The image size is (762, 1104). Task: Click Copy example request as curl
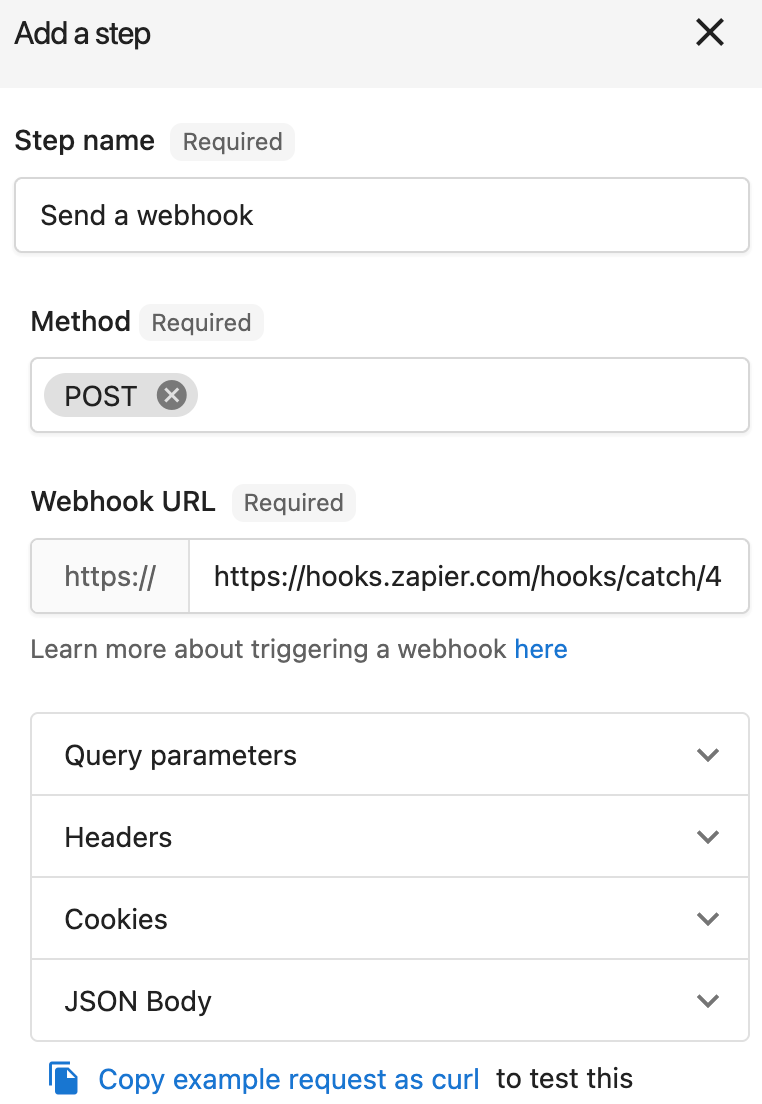[x=289, y=1079]
